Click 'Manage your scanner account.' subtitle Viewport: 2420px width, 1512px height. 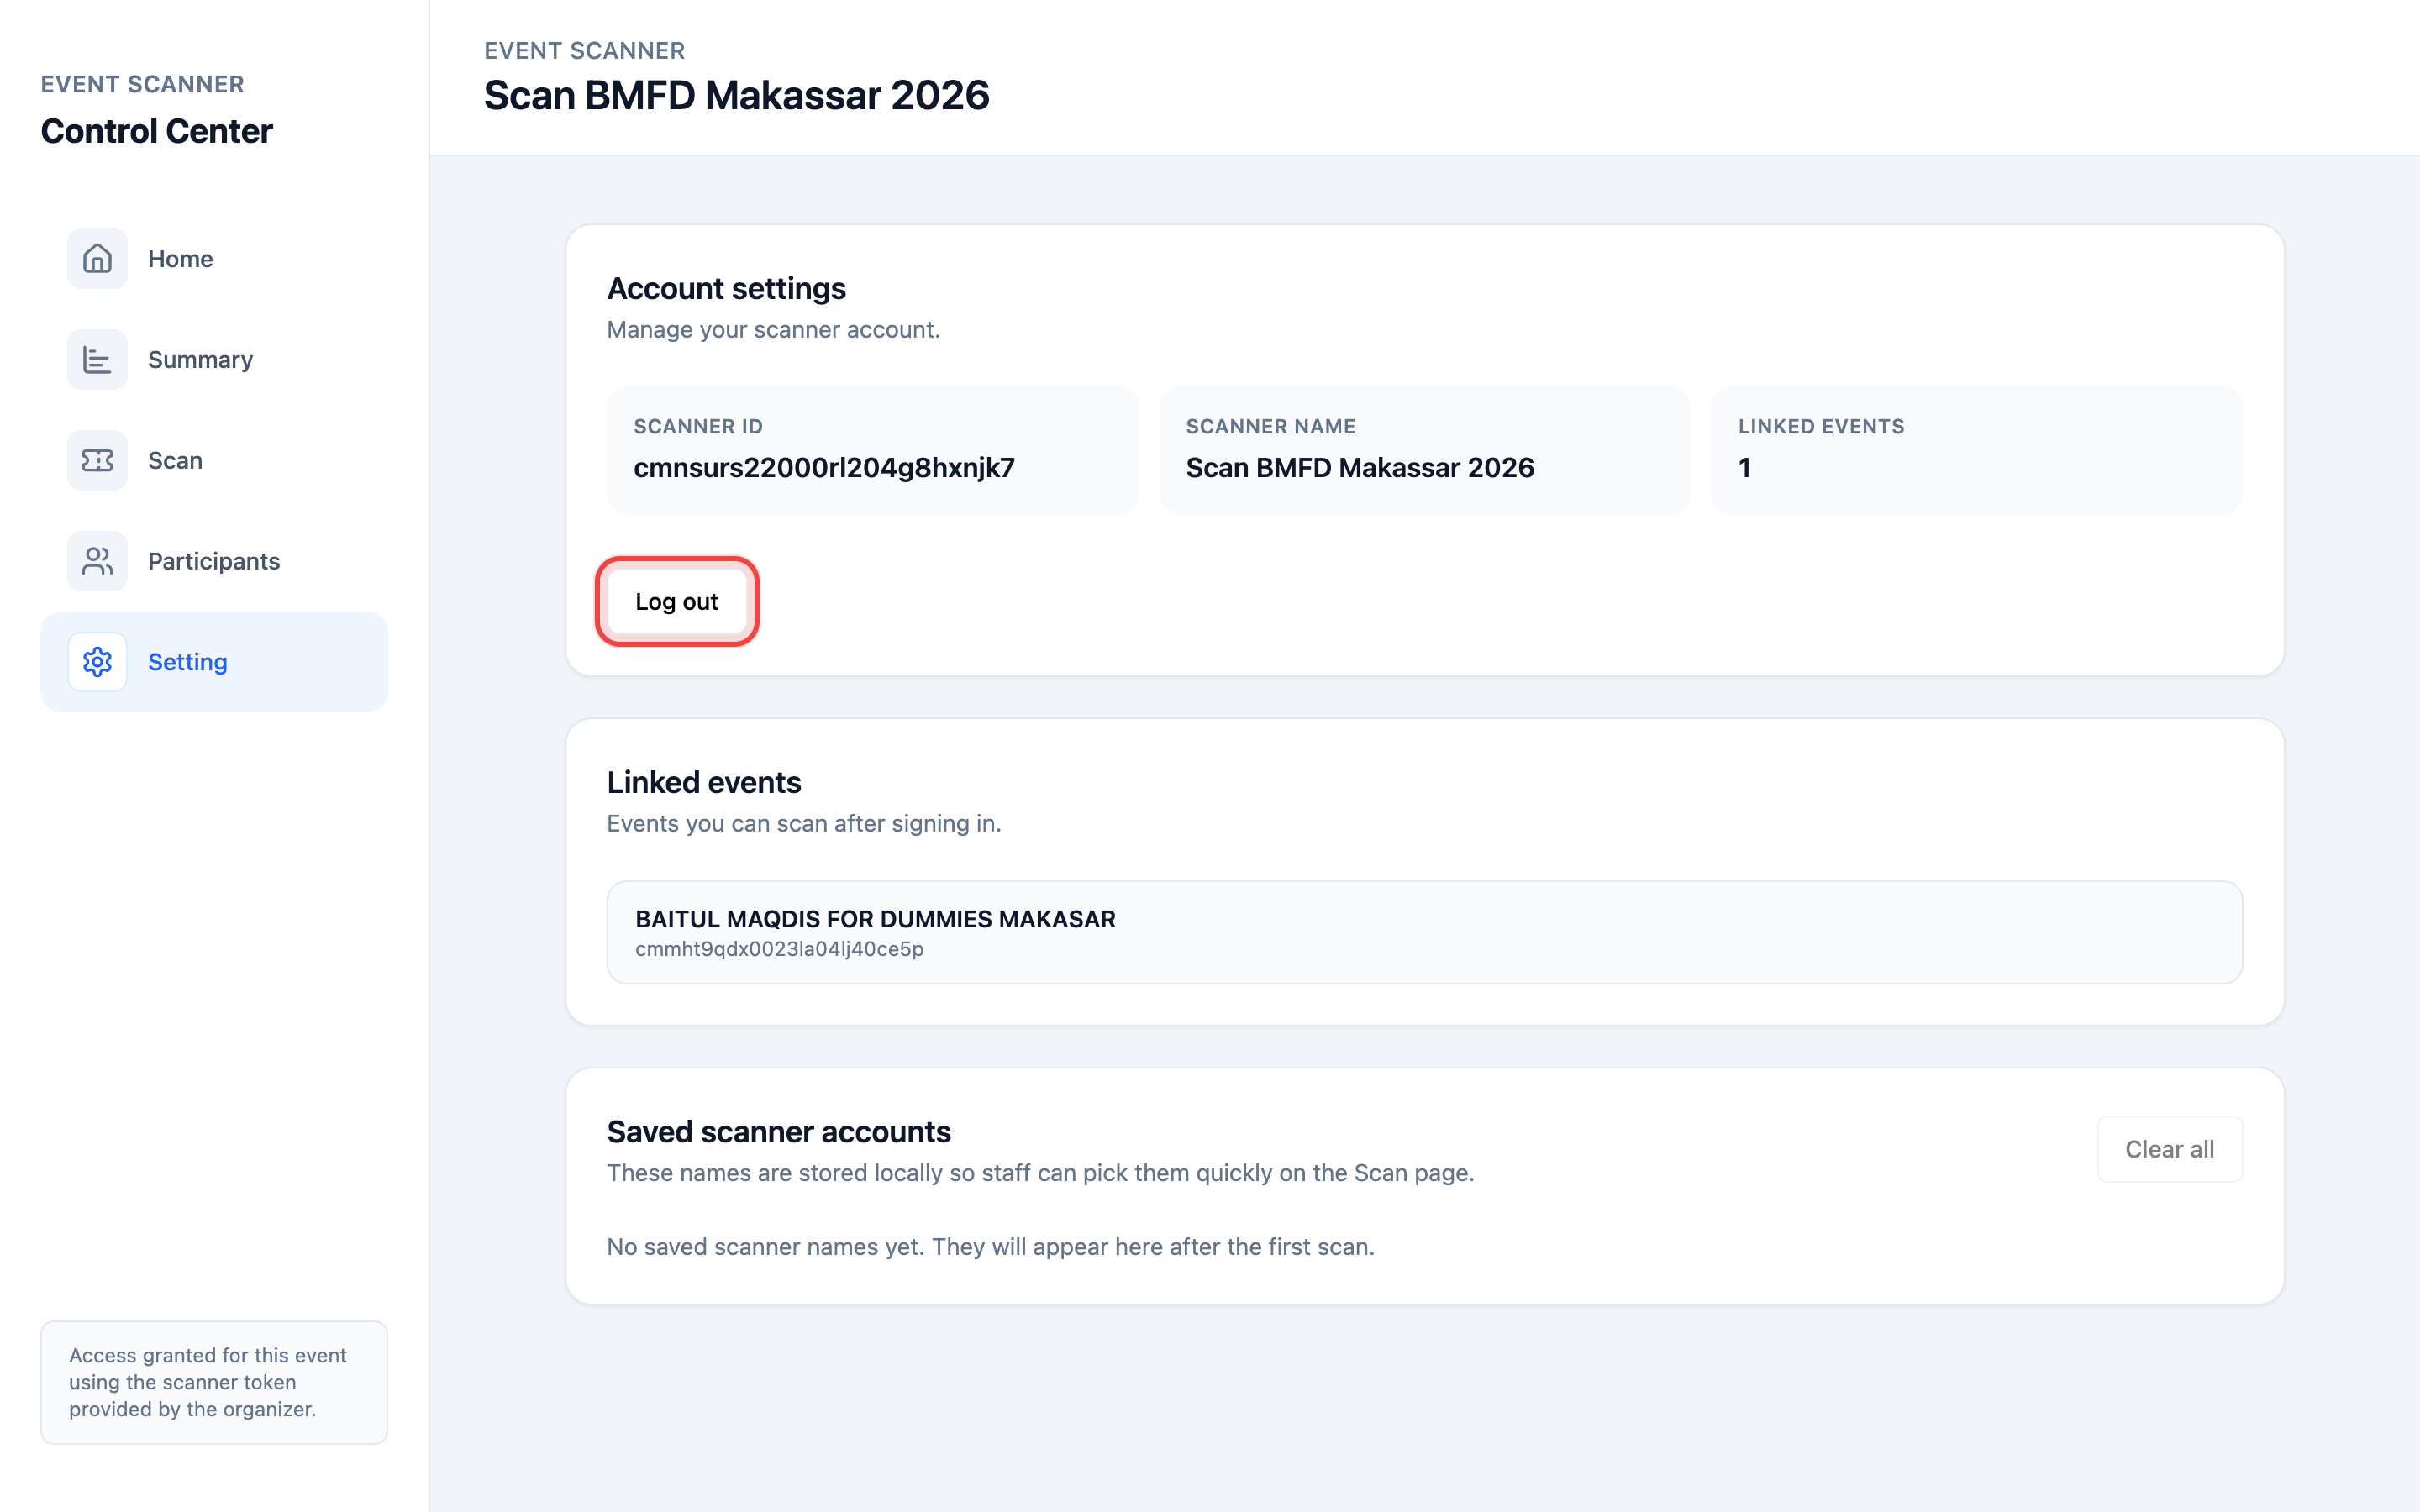pos(773,330)
